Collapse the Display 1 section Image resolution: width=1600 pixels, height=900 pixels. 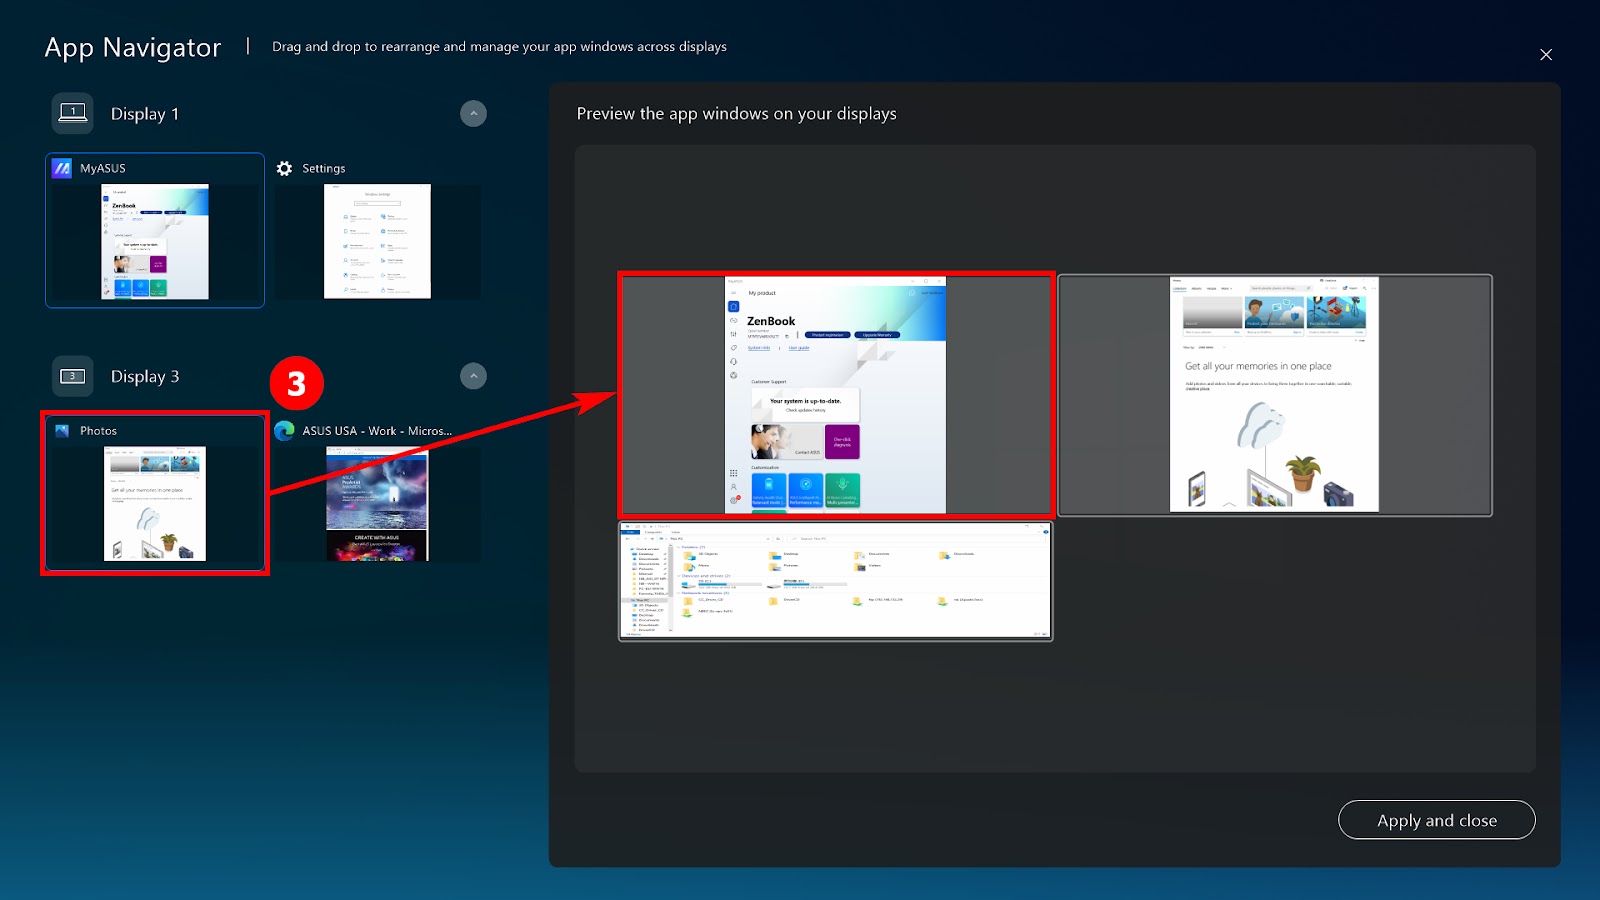pos(473,114)
